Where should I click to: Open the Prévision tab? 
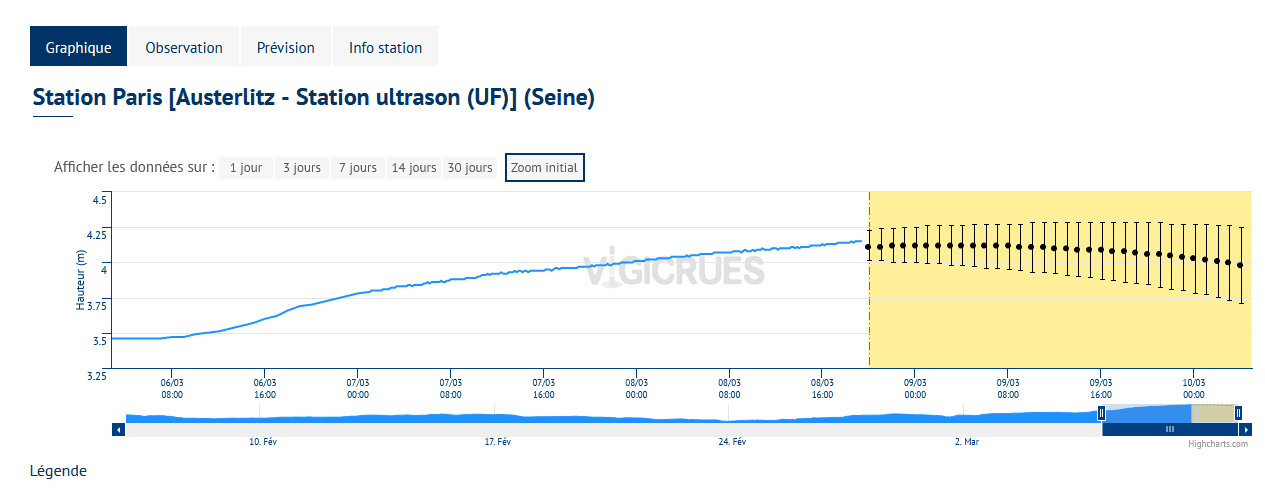286,47
